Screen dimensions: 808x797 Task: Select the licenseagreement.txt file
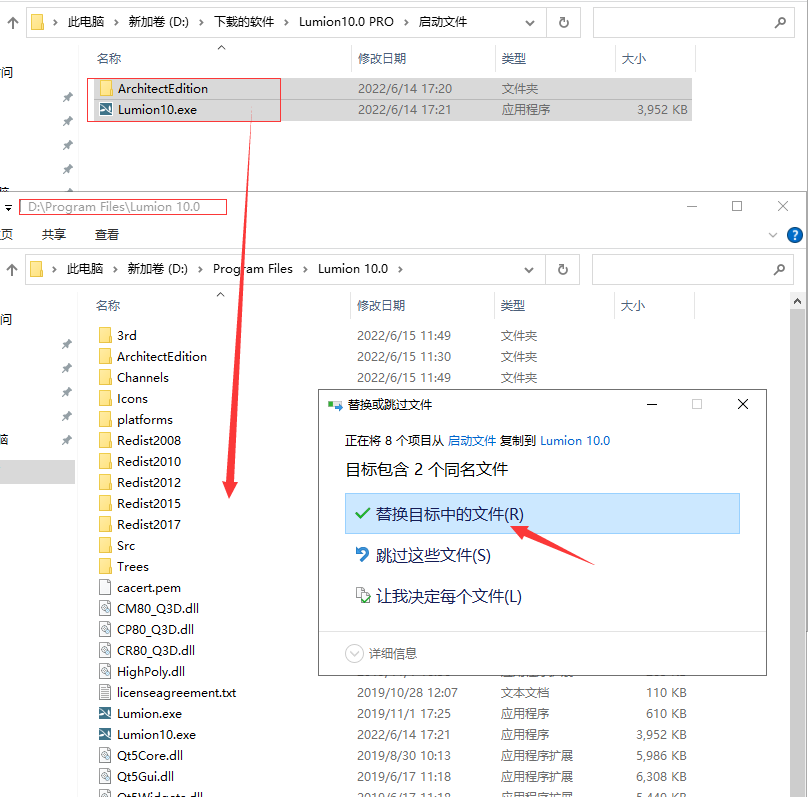(x=176, y=693)
